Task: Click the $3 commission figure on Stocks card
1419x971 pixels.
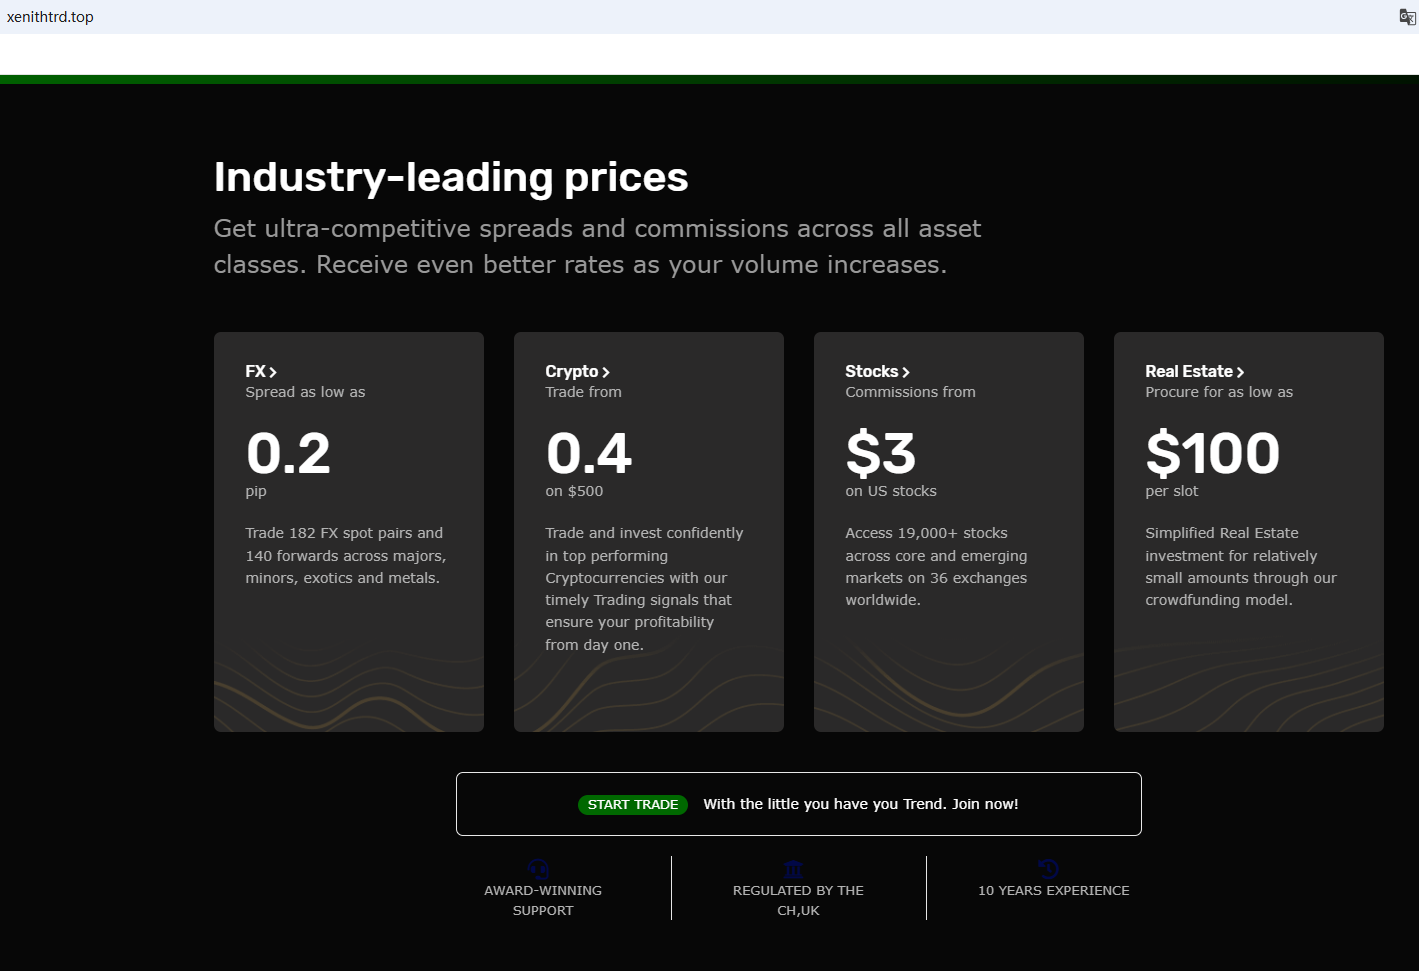Action: [881, 453]
